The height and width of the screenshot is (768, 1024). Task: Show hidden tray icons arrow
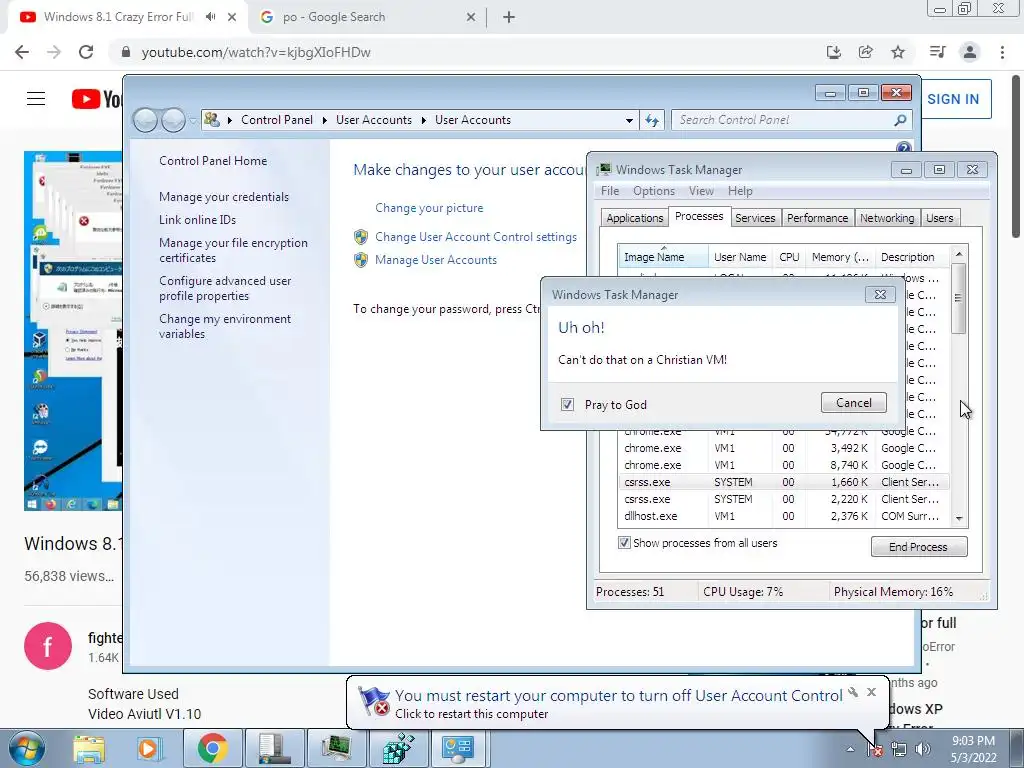tap(850, 749)
